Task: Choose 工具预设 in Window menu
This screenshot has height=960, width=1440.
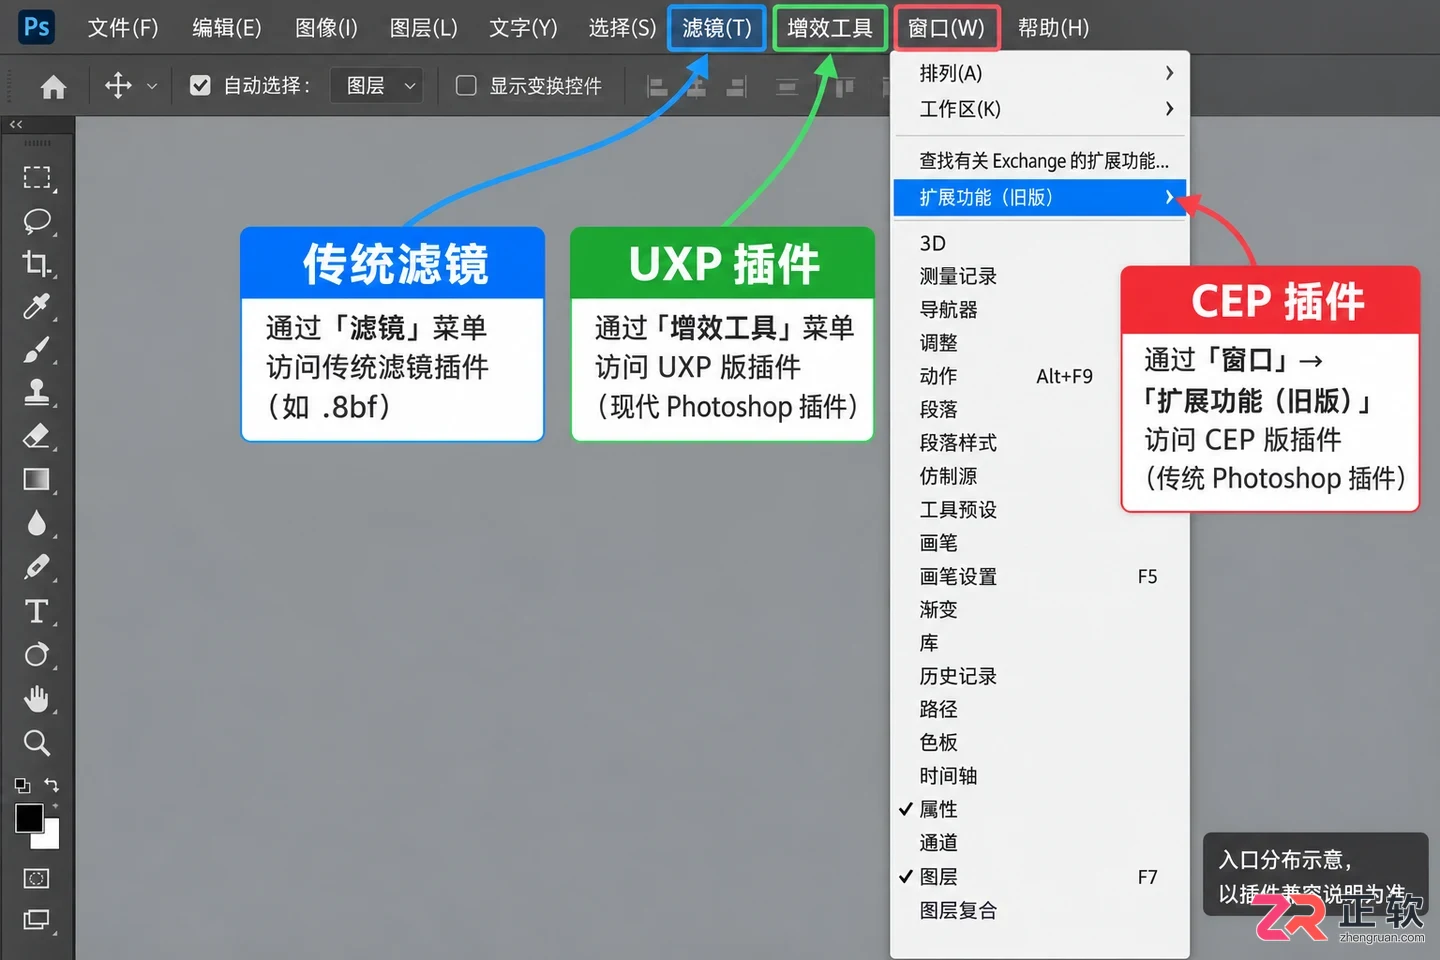Action: [x=1040, y=509]
